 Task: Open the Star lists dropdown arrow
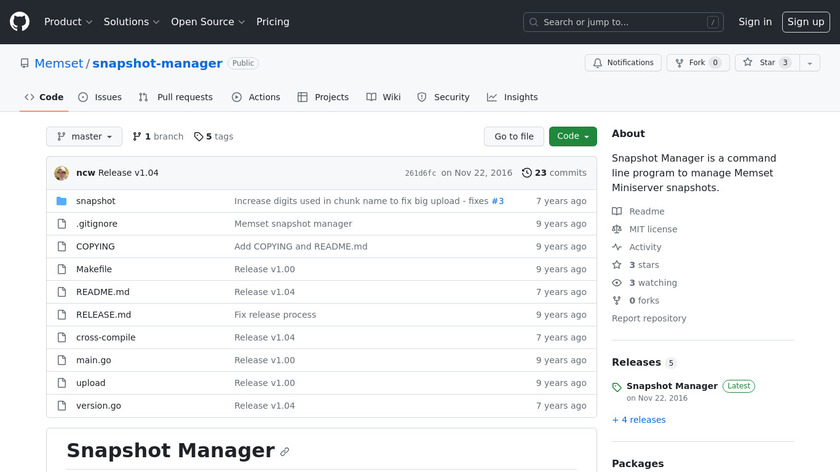click(x=809, y=63)
